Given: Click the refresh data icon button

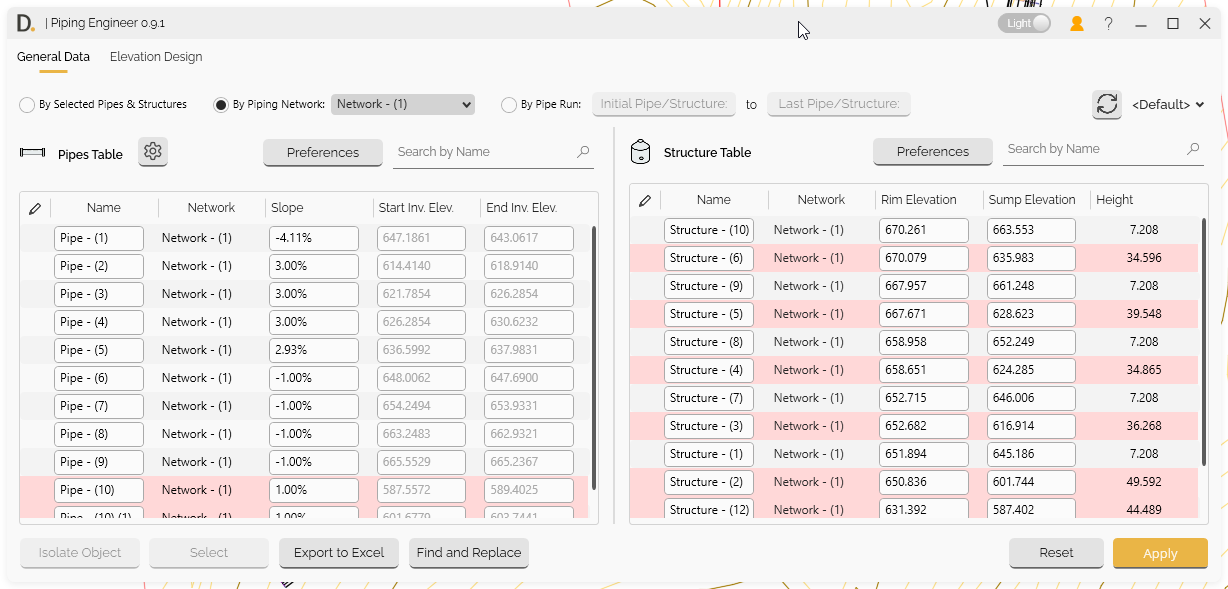Looking at the screenshot, I should 1107,104.
